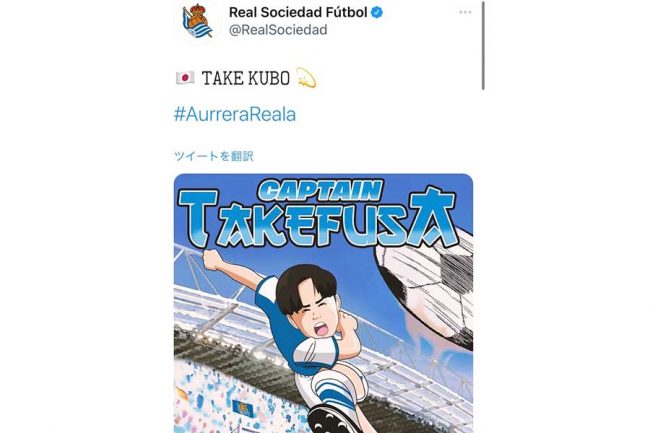Viewport: 650px width, 433px height.
Task: Select the TAKE KUBO tweet text
Action: [x=246, y=78]
